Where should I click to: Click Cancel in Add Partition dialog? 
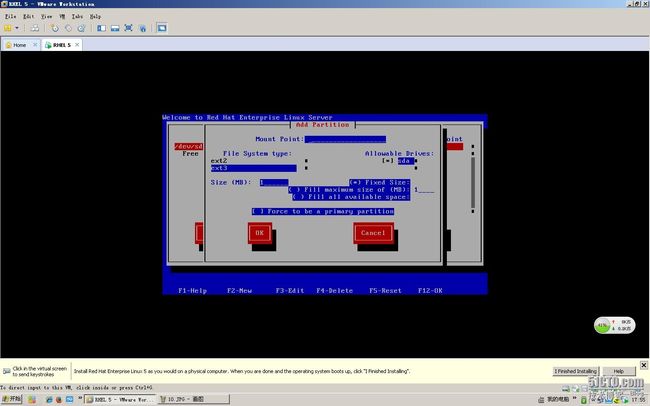(x=374, y=233)
